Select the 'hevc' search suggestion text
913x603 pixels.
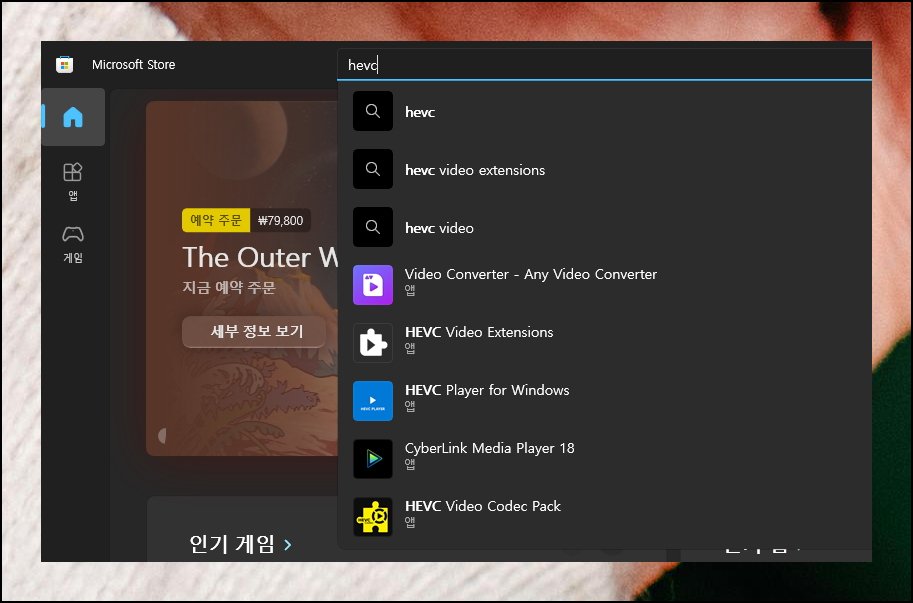(x=420, y=112)
